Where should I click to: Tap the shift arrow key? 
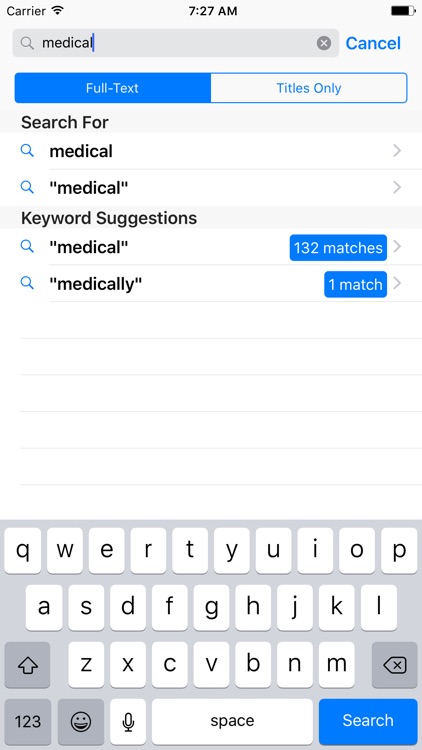(x=27, y=665)
